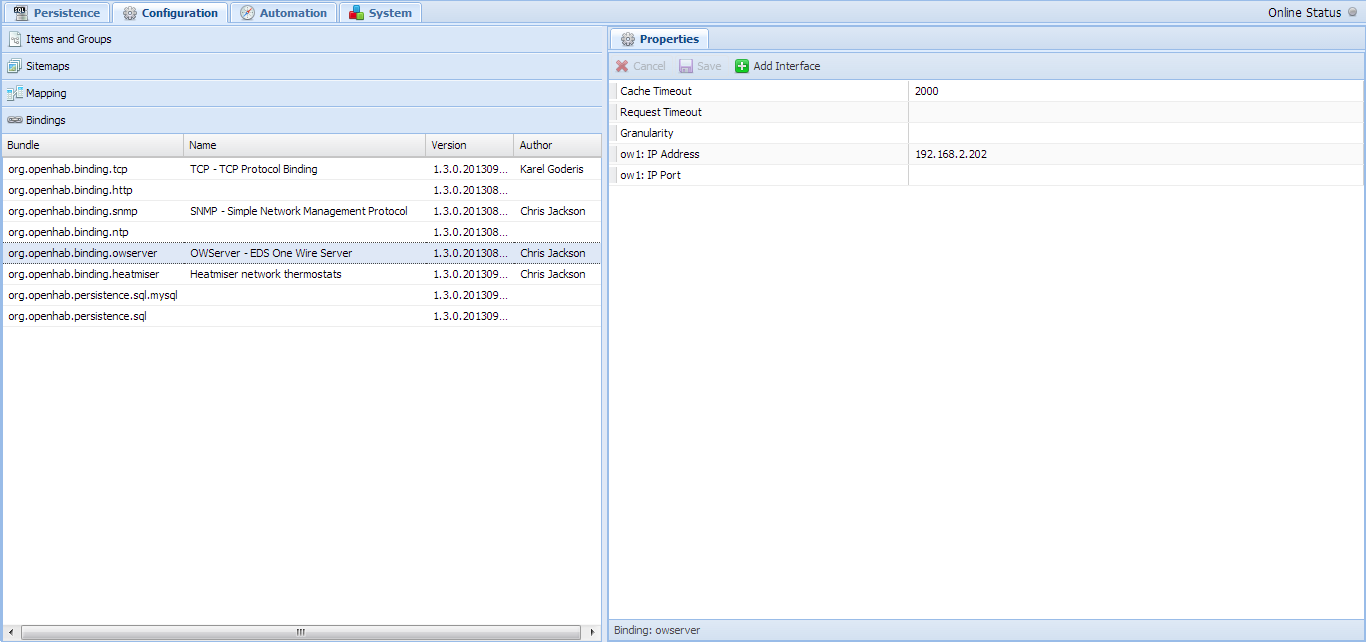Click the System tab blocks icon
Image resolution: width=1366 pixels, height=642 pixels.
[x=357, y=13]
